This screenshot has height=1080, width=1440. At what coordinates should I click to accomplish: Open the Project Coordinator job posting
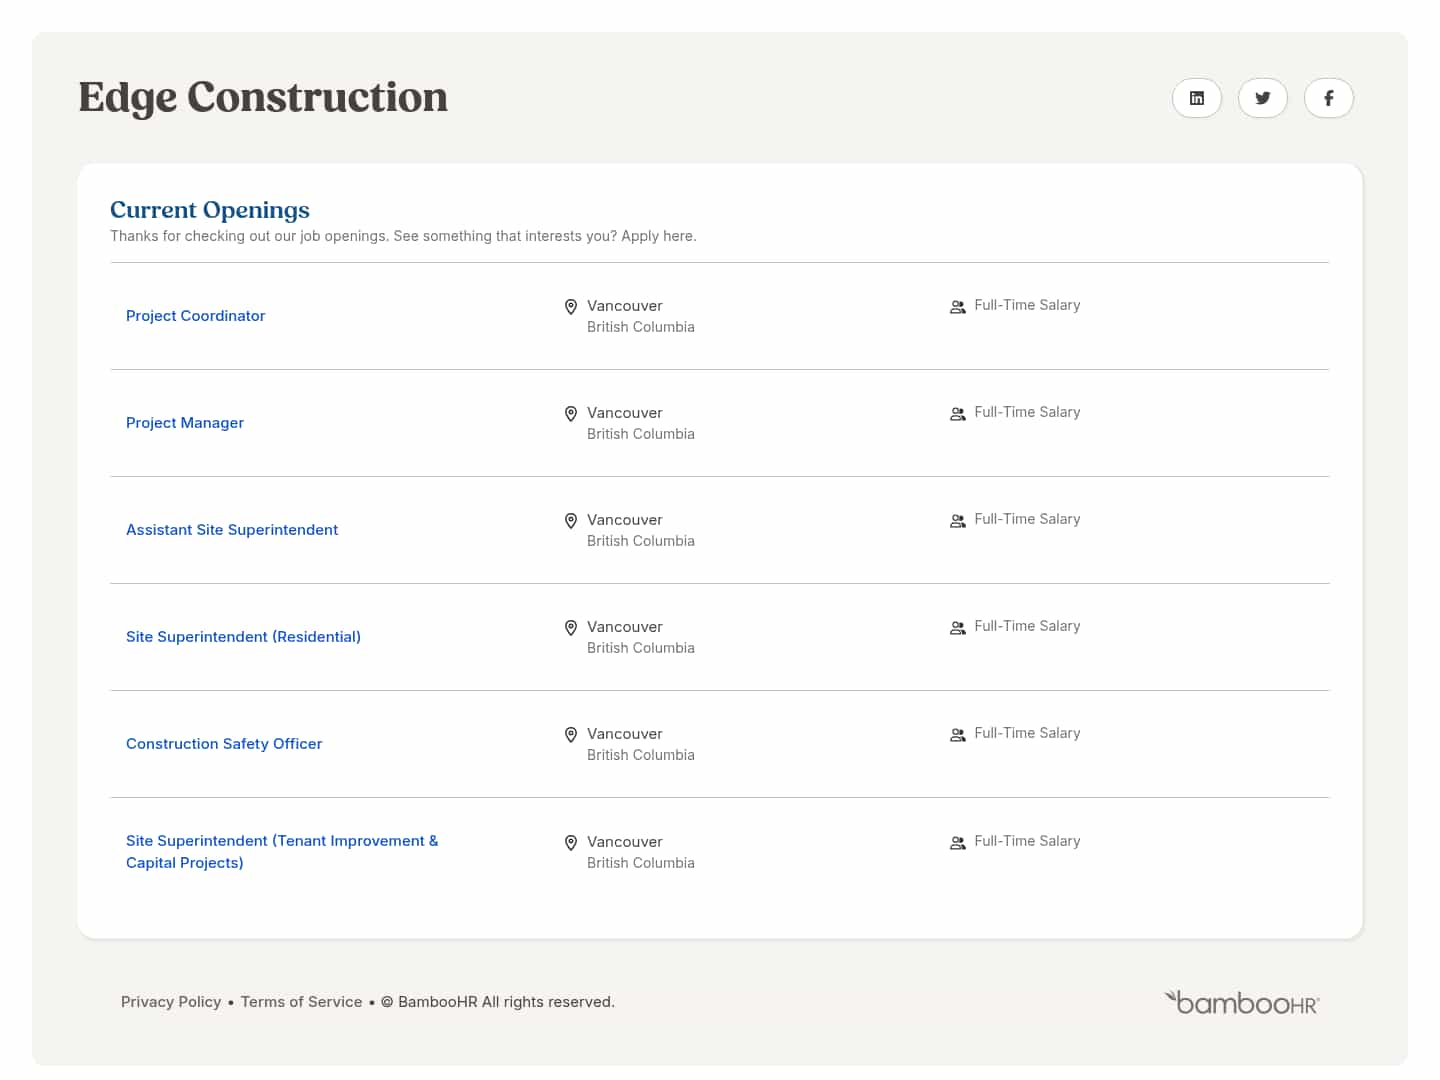195,315
